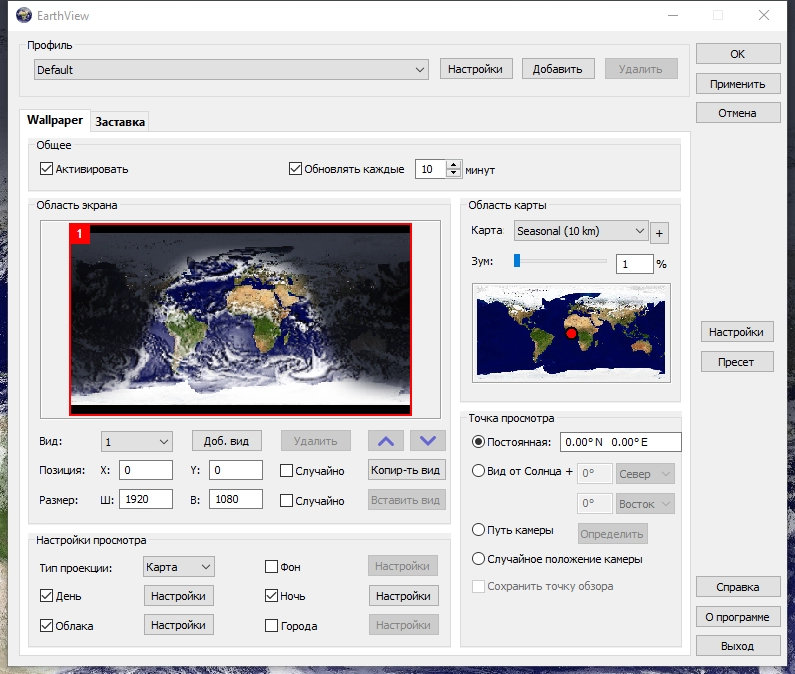The image size is (795, 674).
Task: Click the red dot on the world map
Action: 571,333
